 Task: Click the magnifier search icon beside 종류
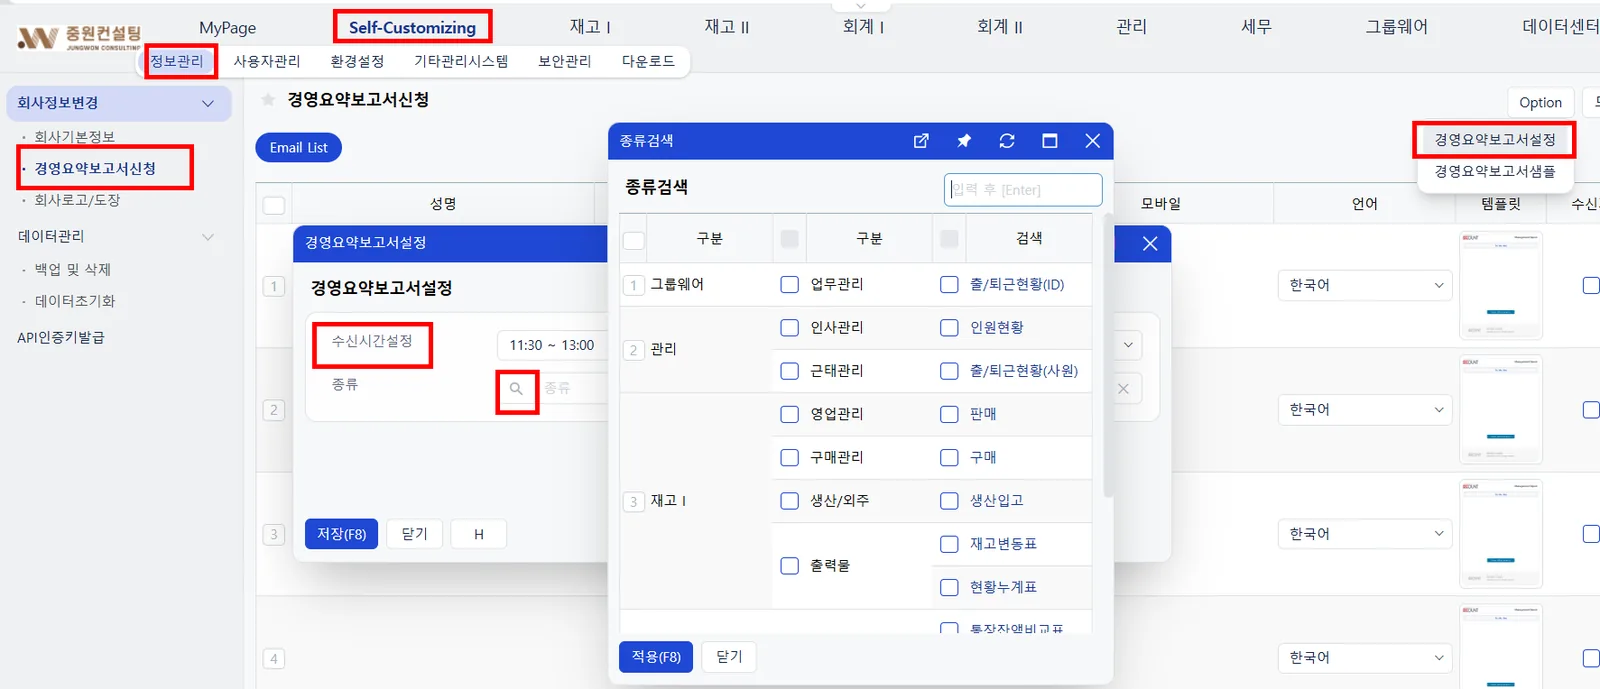(516, 389)
